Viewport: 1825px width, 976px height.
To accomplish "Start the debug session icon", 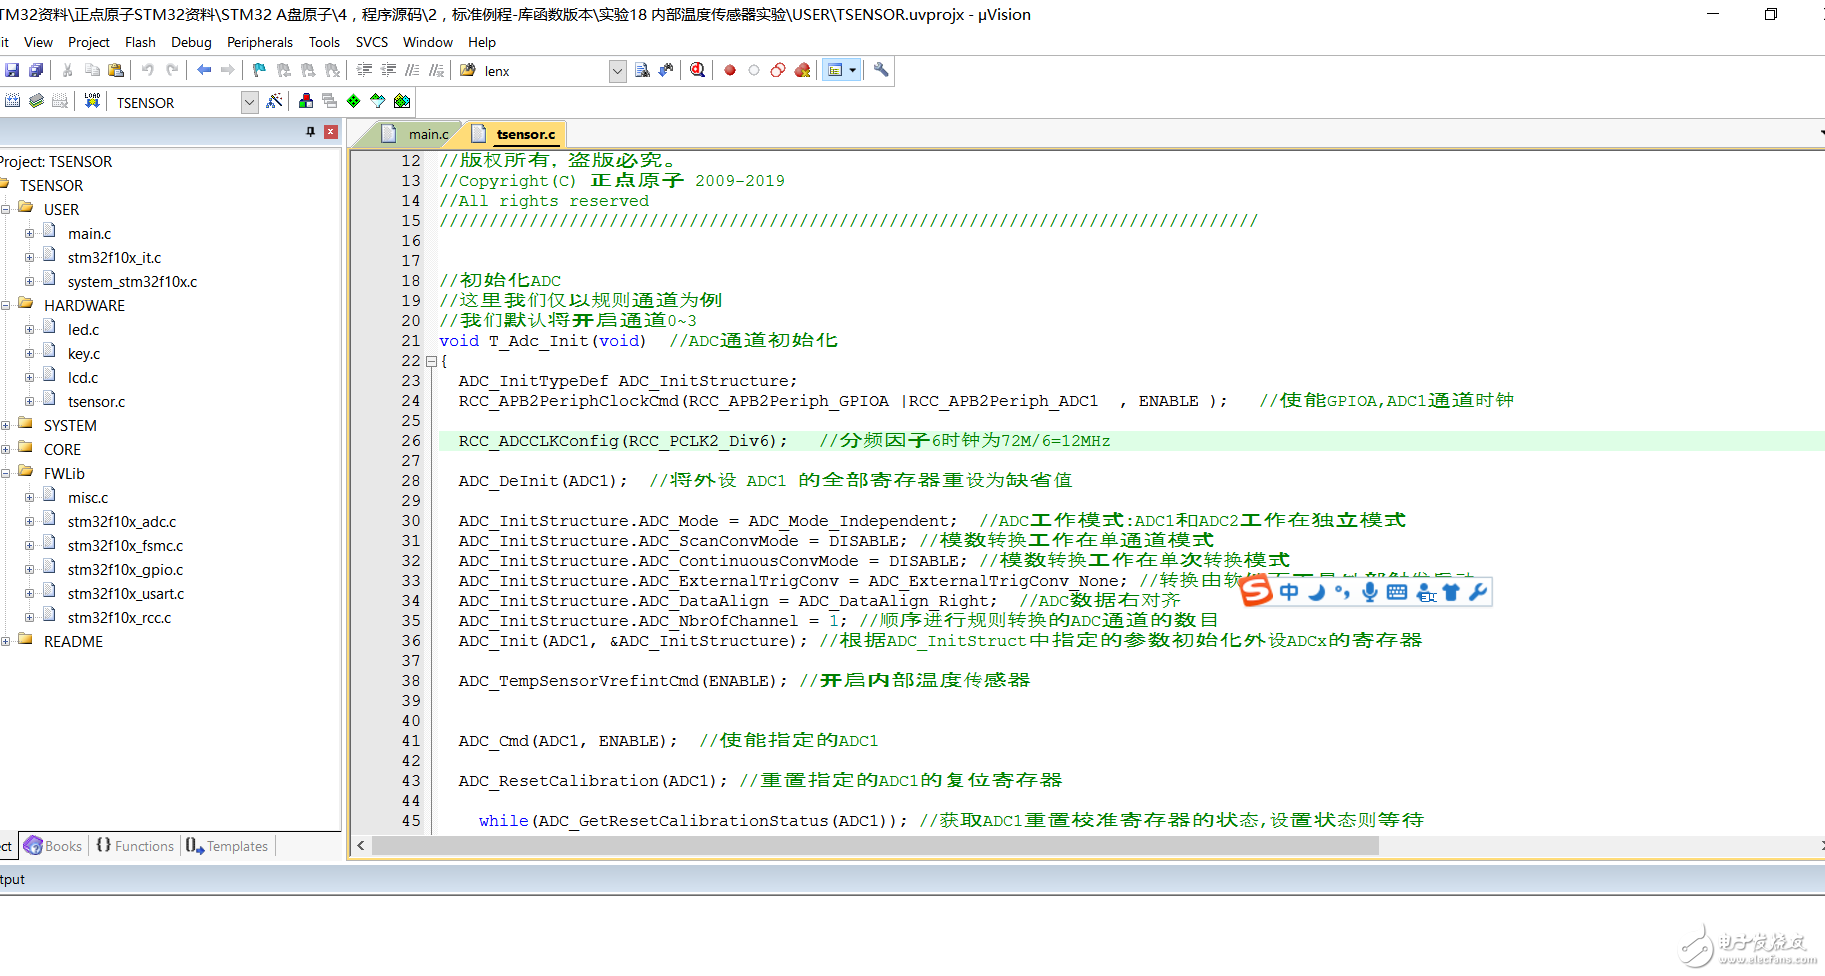I will pyautogui.click(x=697, y=70).
